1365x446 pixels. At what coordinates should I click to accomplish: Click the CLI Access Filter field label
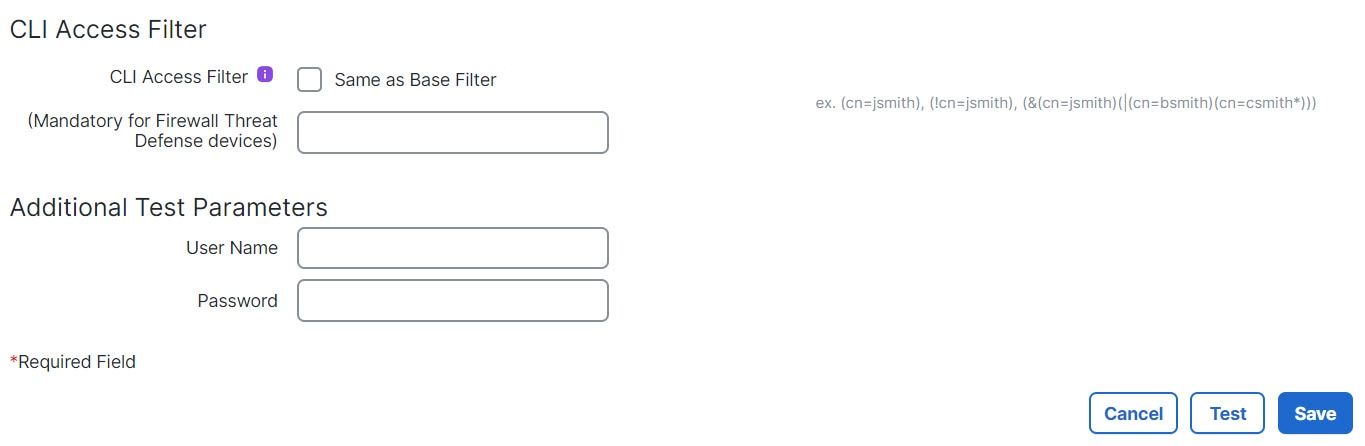[179, 77]
